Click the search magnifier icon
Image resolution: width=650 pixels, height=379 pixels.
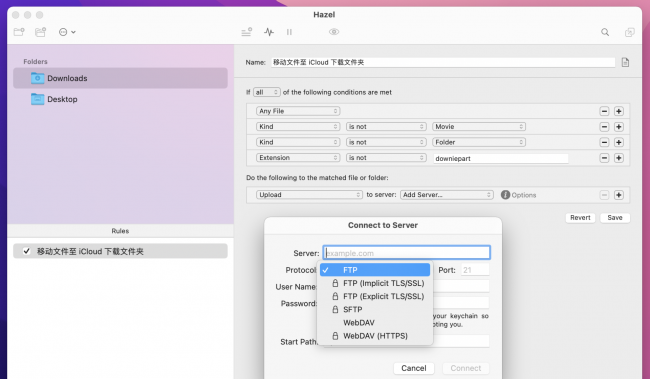tap(605, 32)
